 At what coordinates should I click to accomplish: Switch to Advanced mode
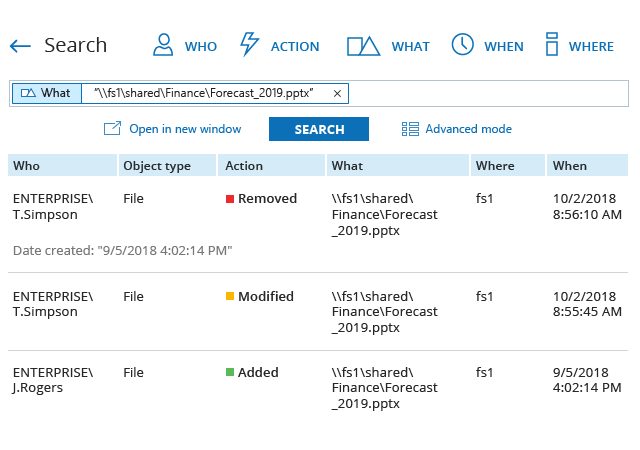[x=468, y=129]
